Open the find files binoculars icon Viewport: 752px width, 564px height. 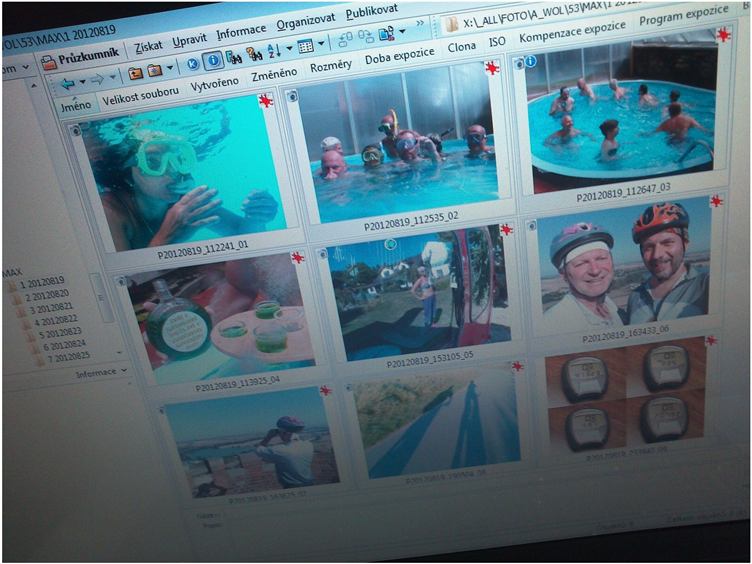click(234, 58)
